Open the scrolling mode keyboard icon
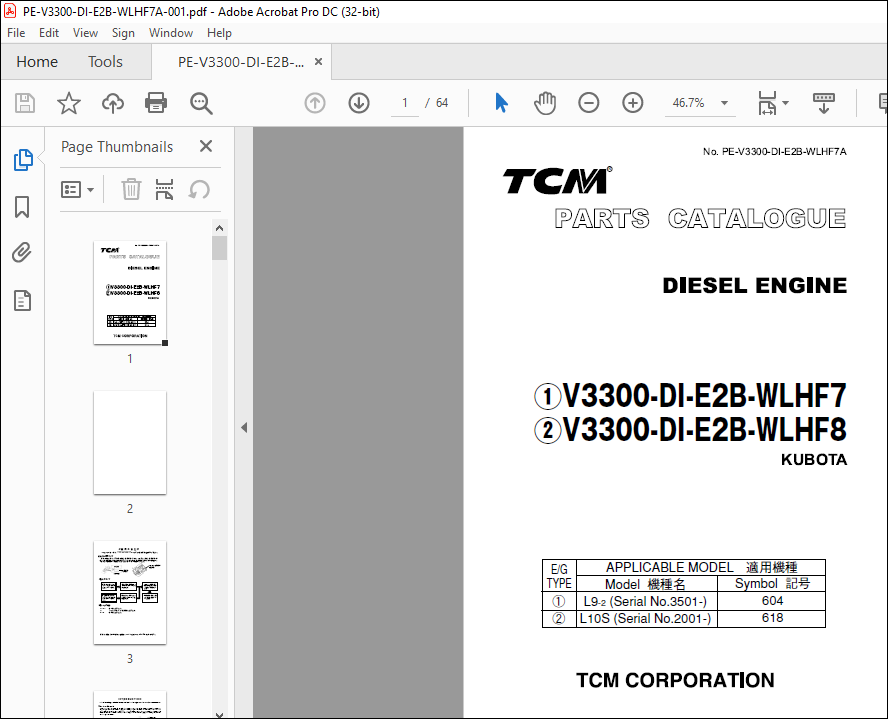888x719 pixels. coord(823,103)
